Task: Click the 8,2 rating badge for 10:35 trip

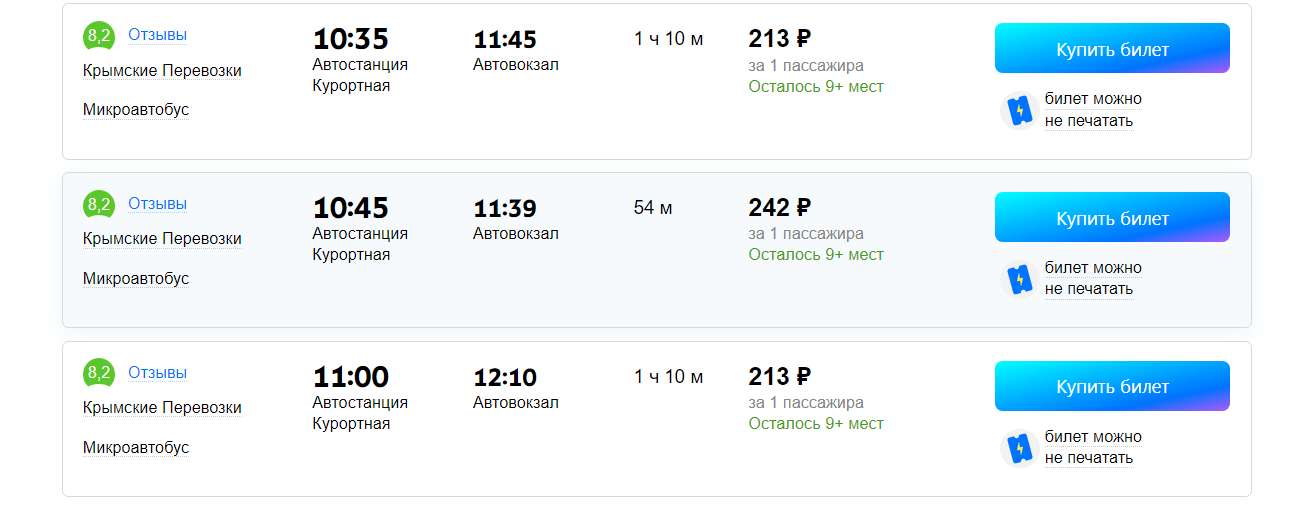Action: click(99, 37)
